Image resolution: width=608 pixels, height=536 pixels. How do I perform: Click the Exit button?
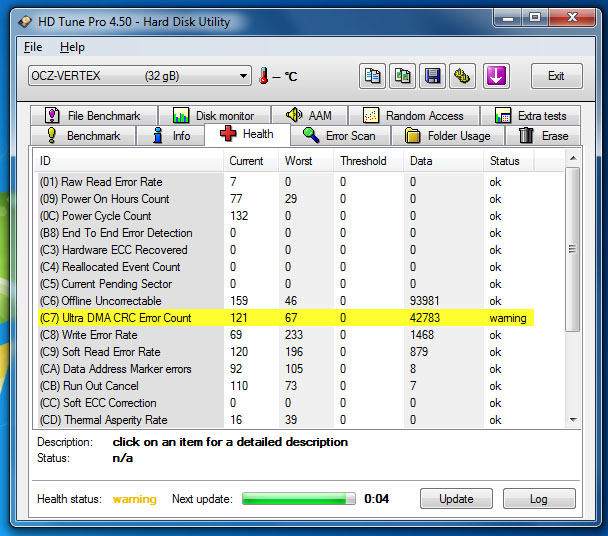[x=556, y=76]
